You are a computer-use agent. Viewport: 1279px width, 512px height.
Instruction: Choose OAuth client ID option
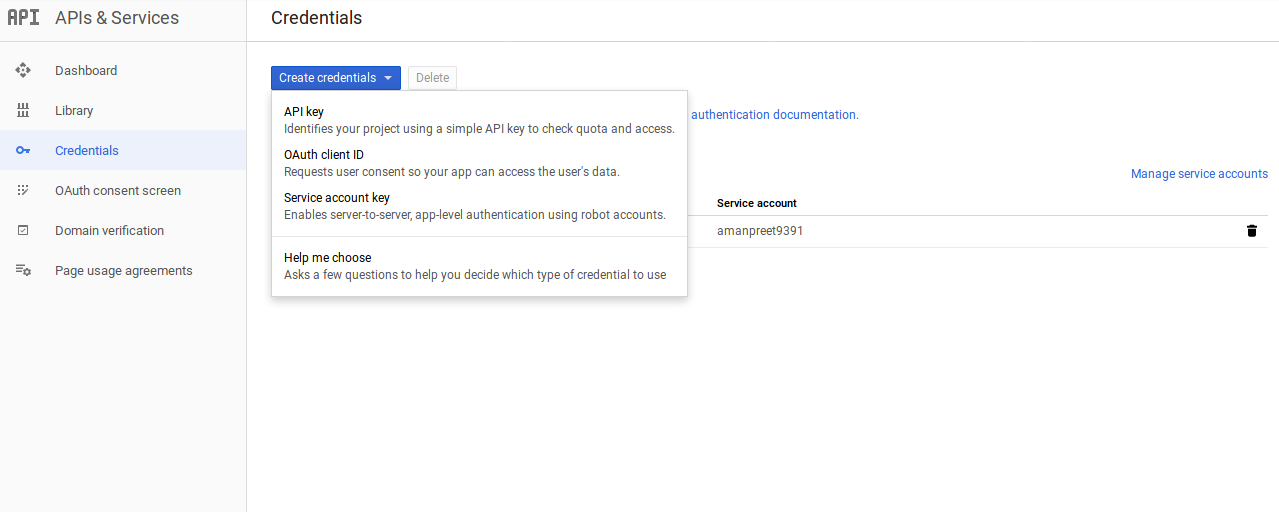479,163
